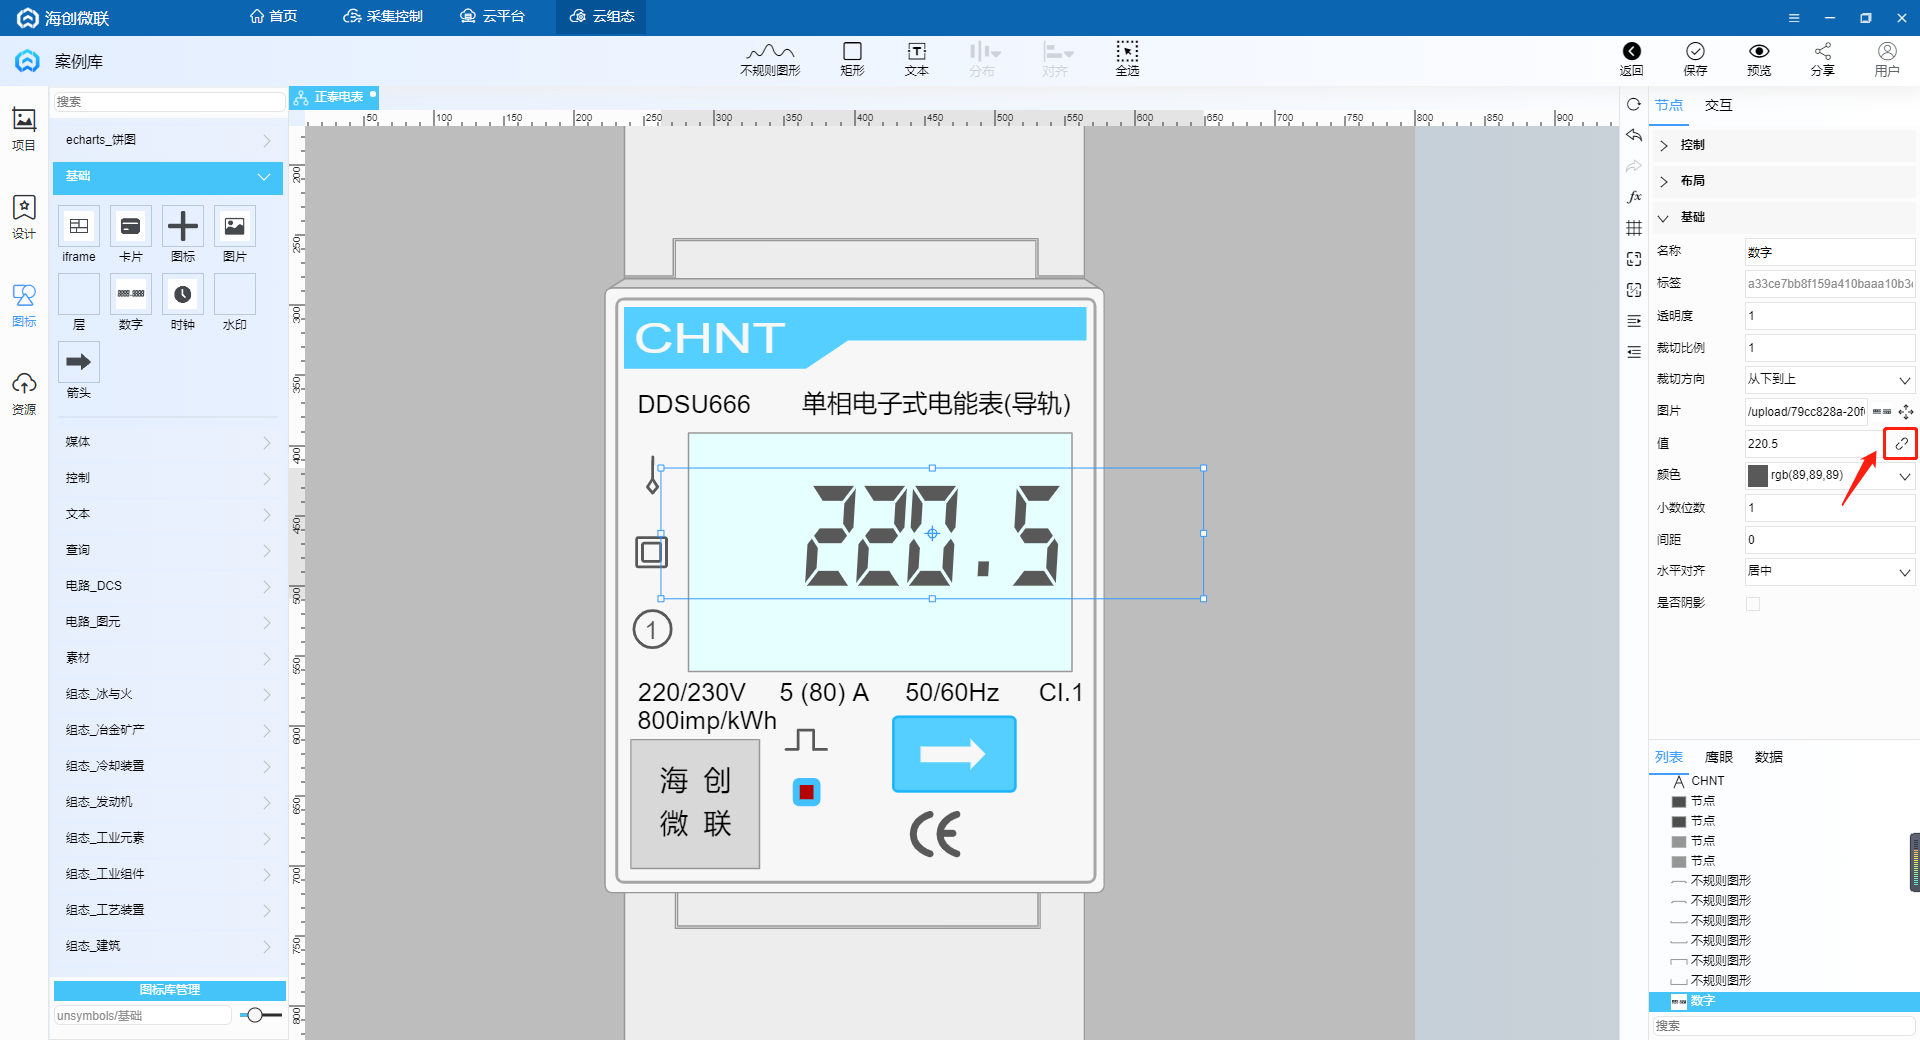Click the 分享 share icon
The height and width of the screenshot is (1040, 1920).
(1823, 59)
